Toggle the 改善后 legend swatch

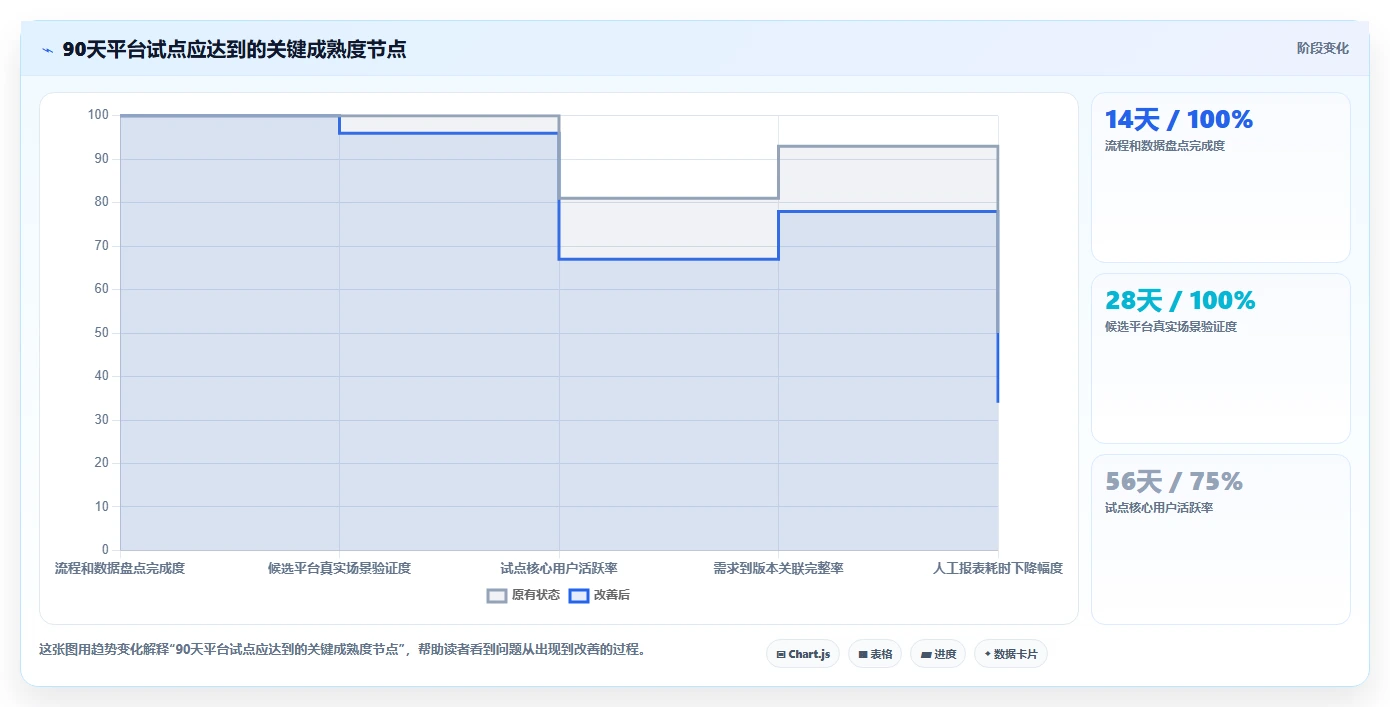(578, 595)
